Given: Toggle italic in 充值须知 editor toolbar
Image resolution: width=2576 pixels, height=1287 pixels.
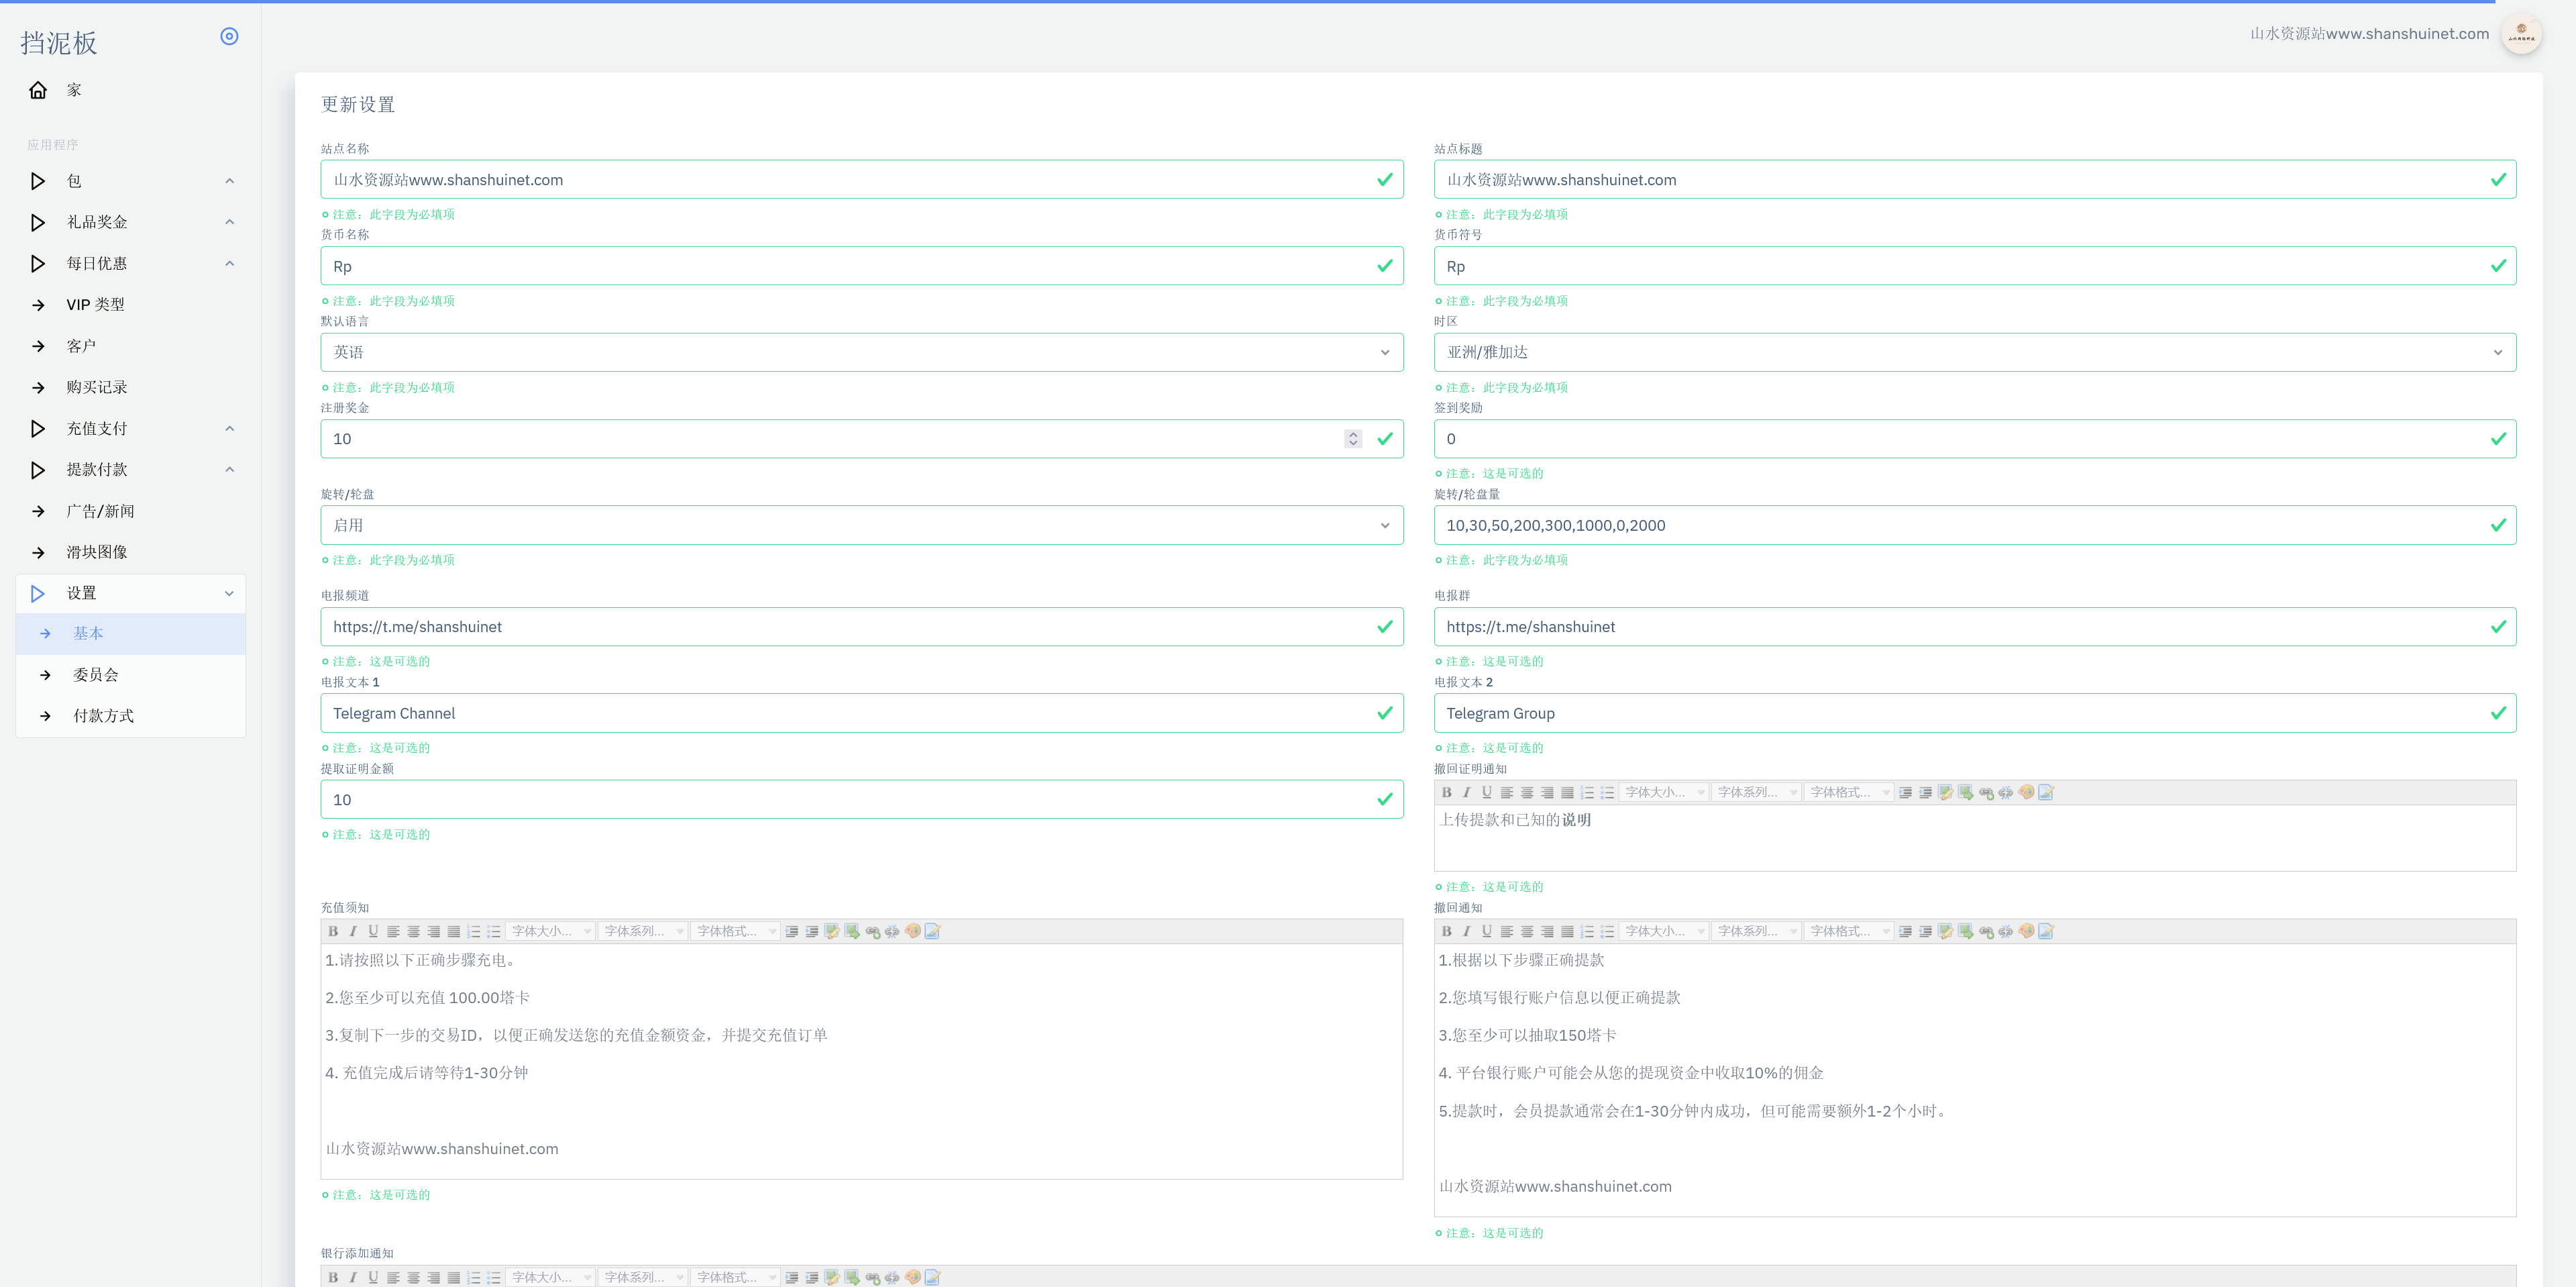Looking at the screenshot, I should click(x=352, y=931).
